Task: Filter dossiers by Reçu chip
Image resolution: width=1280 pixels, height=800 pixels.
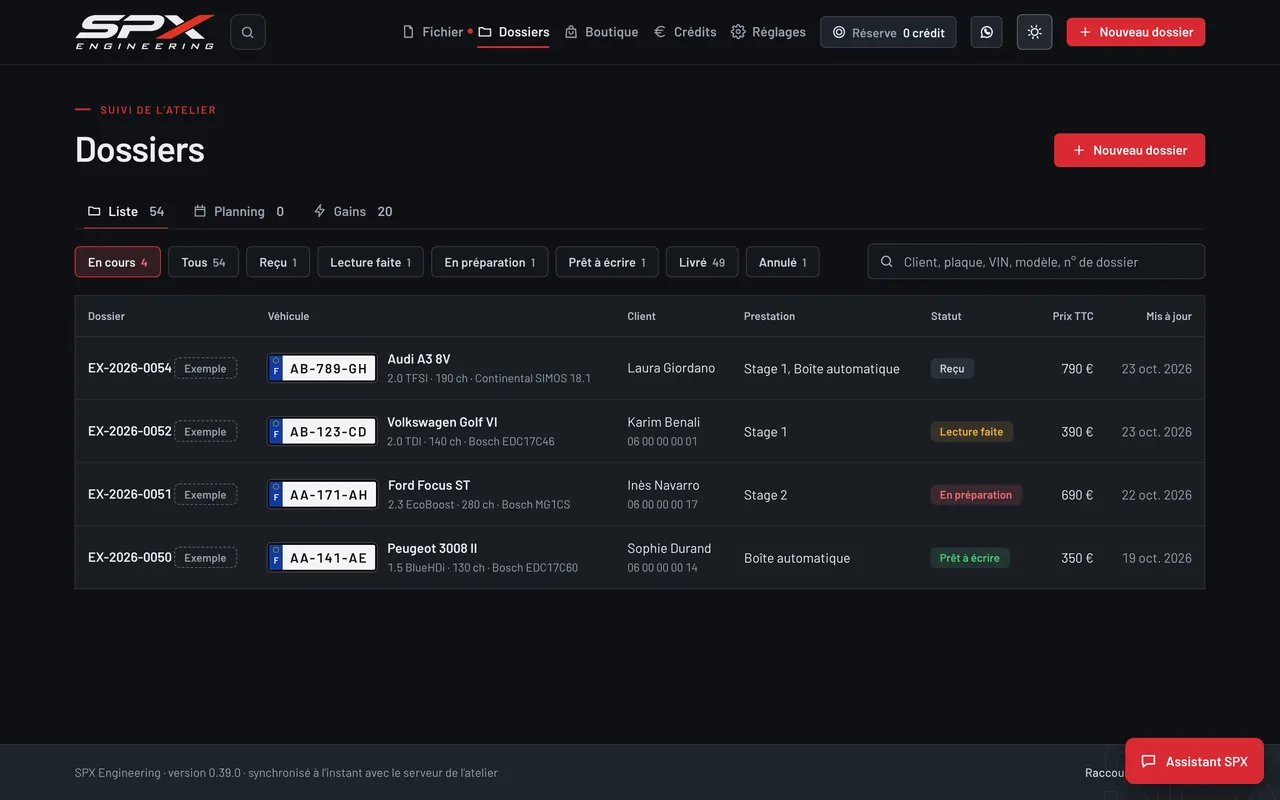Action: click(x=278, y=262)
